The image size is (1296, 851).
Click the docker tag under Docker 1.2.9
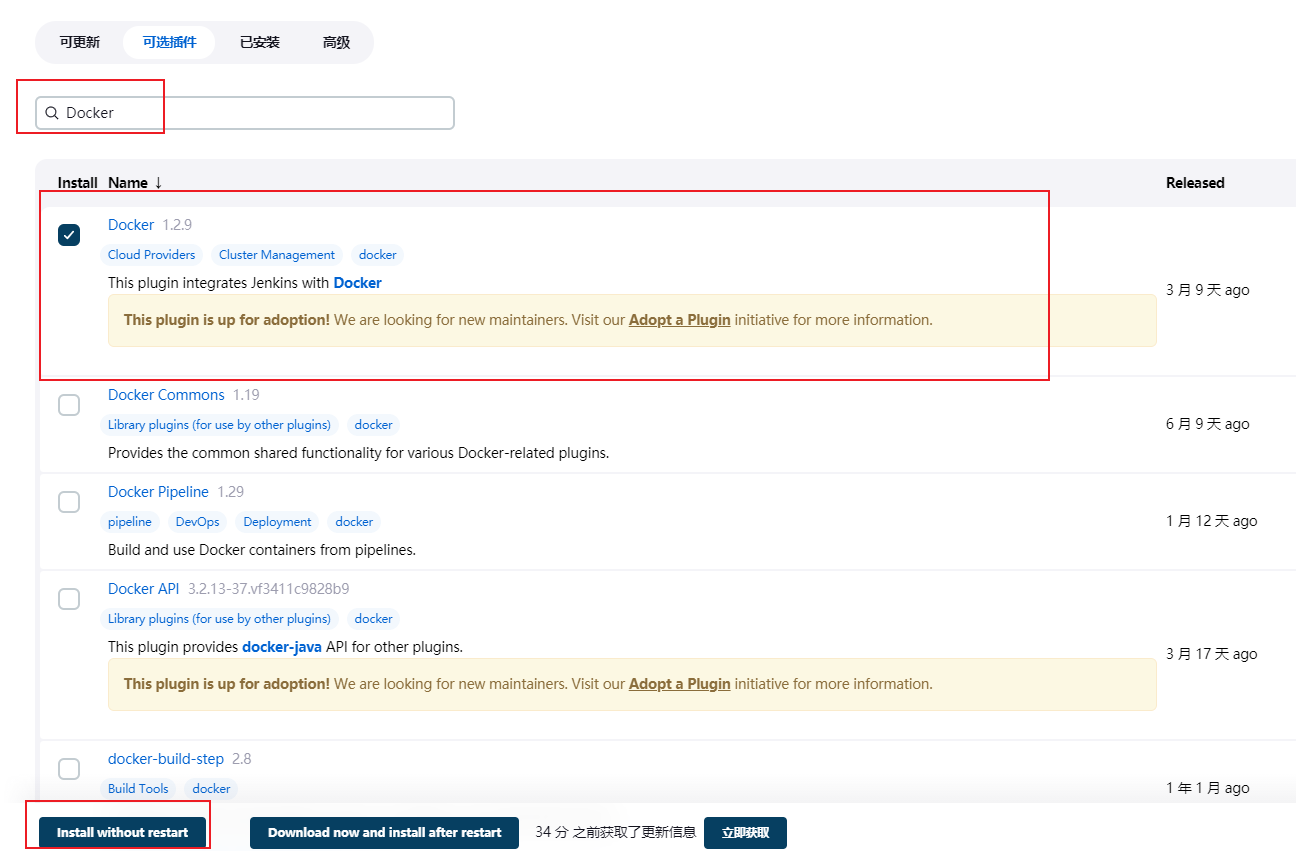[x=378, y=255]
